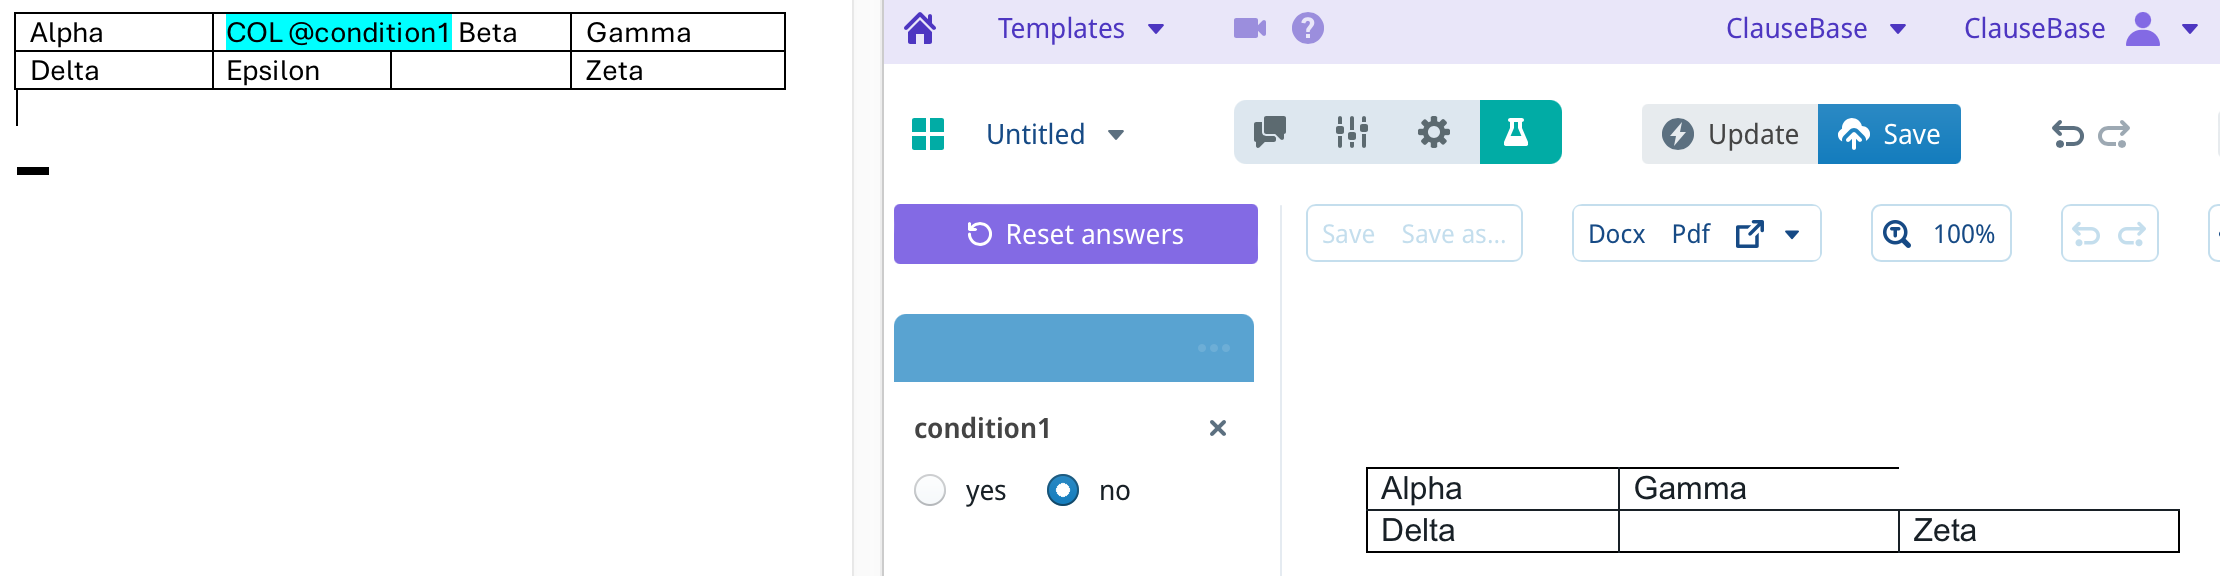Click the video camera icon
Screen dimensions: 2220x576
[x=1249, y=28]
